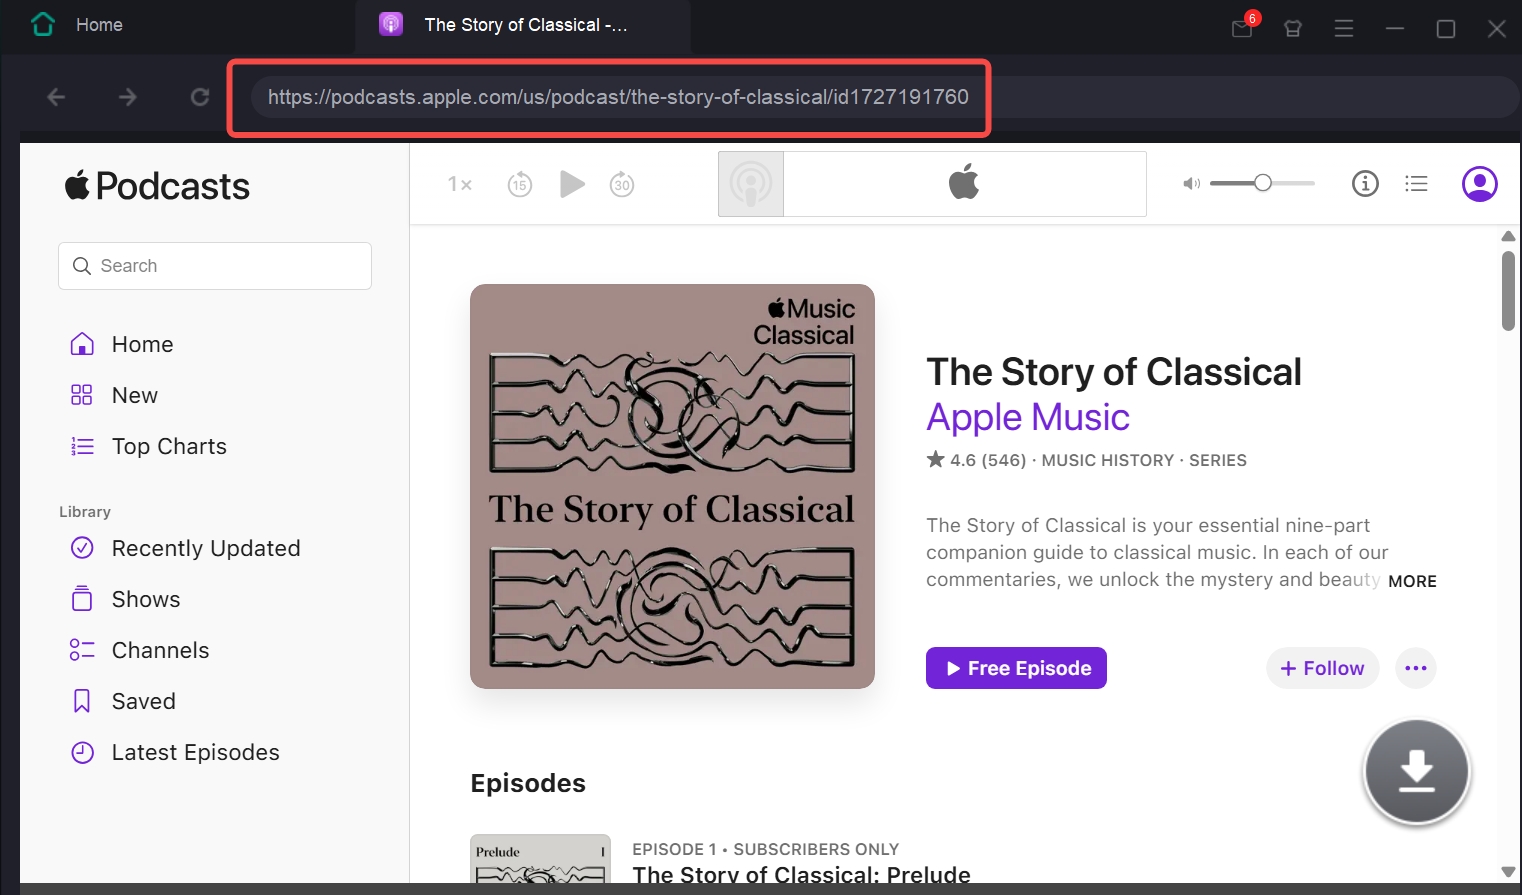Viewport: 1522px width, 895px height.
Task: Mute with the speaker volume icon
Action: point(1191,184)
